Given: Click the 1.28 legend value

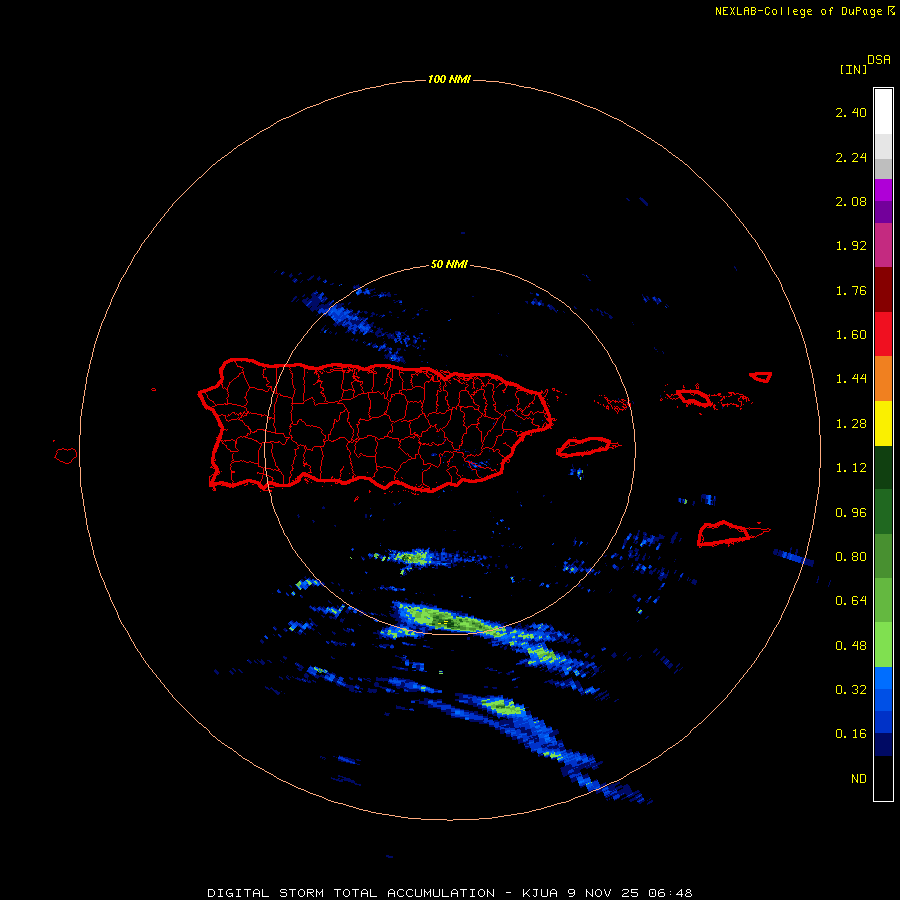Looking at the screenshot, I should [x=851, y=424].
